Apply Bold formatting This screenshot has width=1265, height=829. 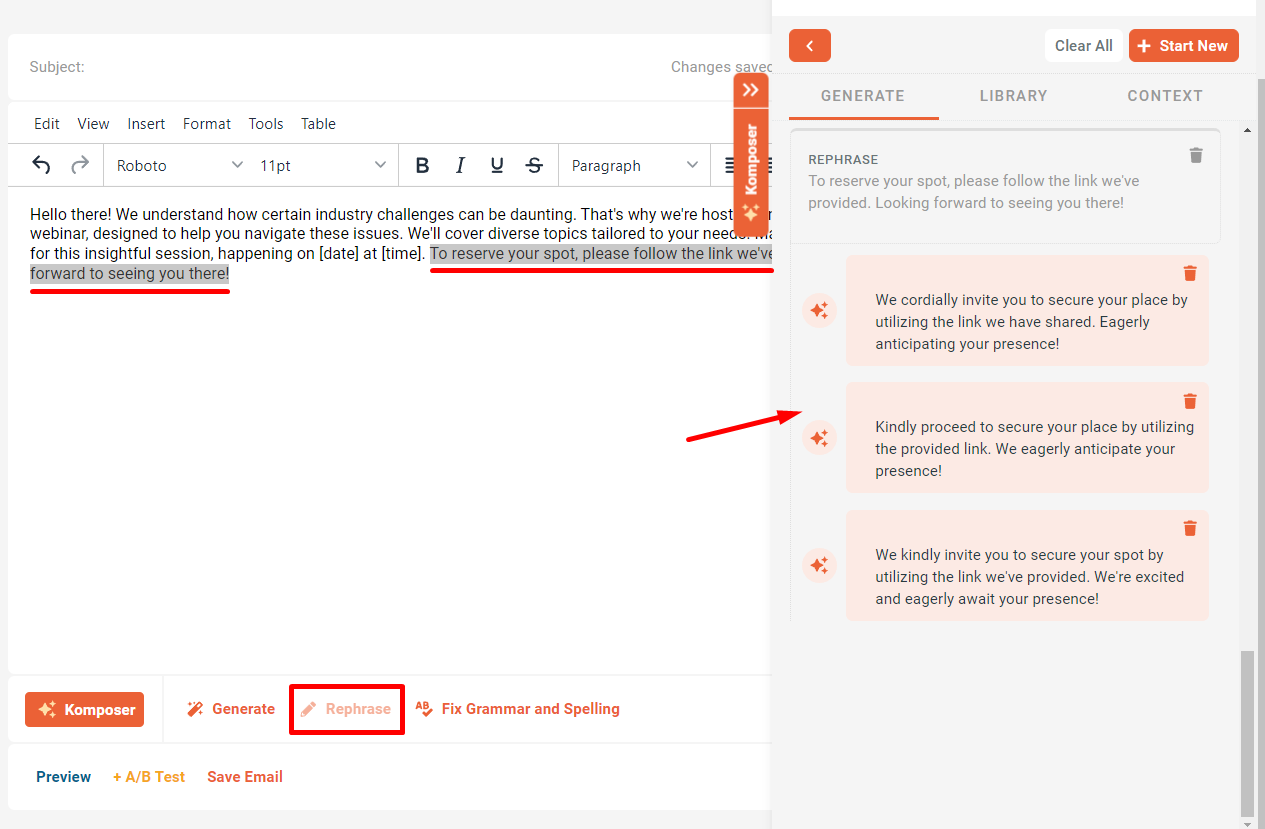pos(422,165)
